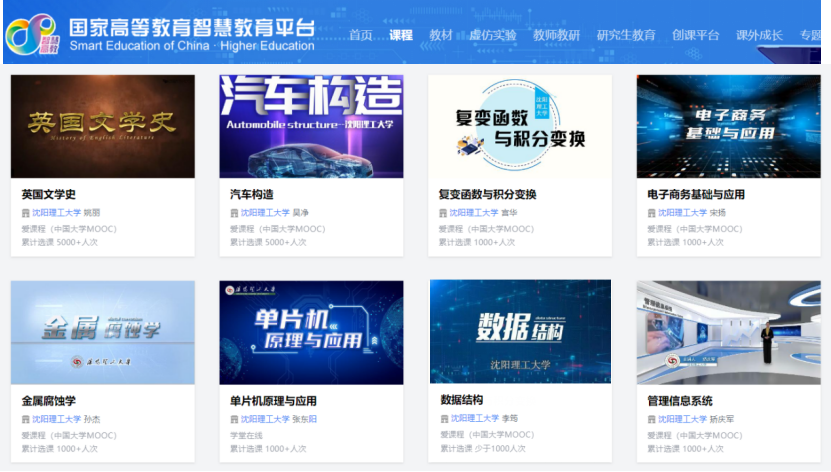The width and height of the screenshot is (831, 472).
Task: Click the 数据结构 course title
Action: tap(462, 400)
